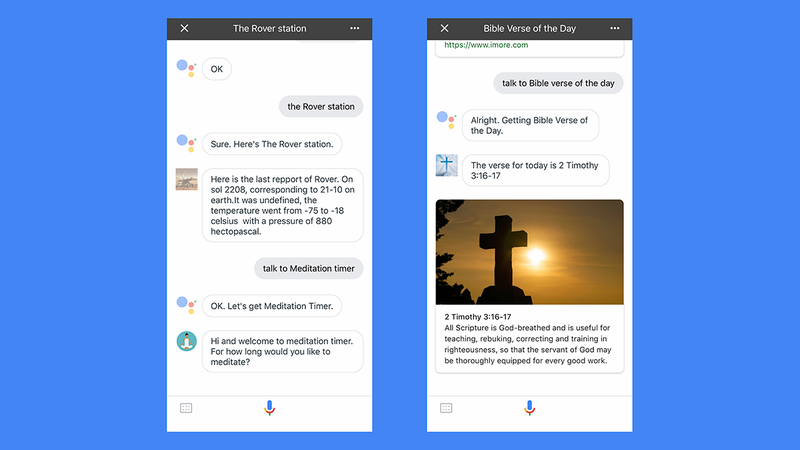Click 'Bible Verse of the Day' header title
The width and height of the screenshot is (800, 450).
[x=530, y=29]
